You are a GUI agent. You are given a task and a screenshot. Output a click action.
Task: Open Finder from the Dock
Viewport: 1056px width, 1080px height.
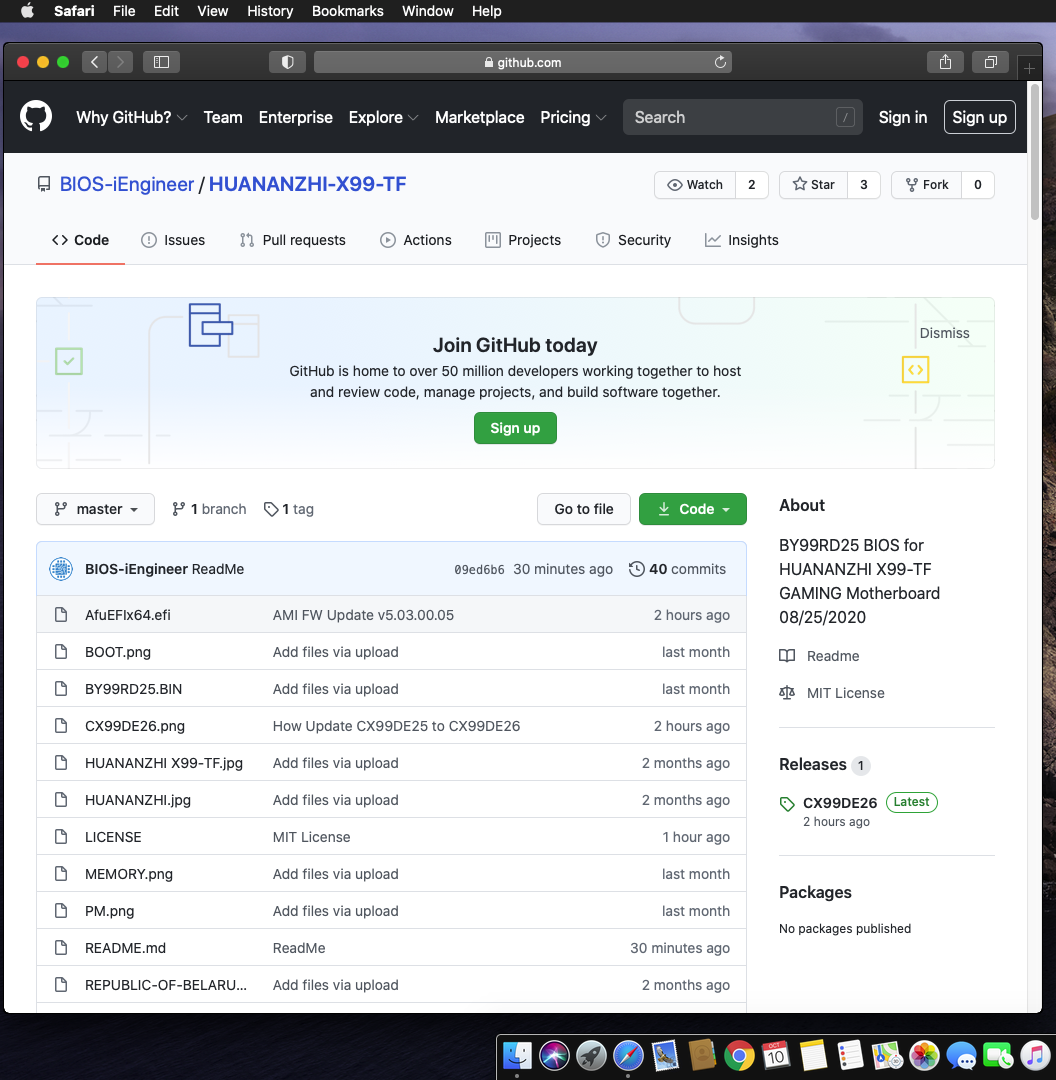[517, 1055]
